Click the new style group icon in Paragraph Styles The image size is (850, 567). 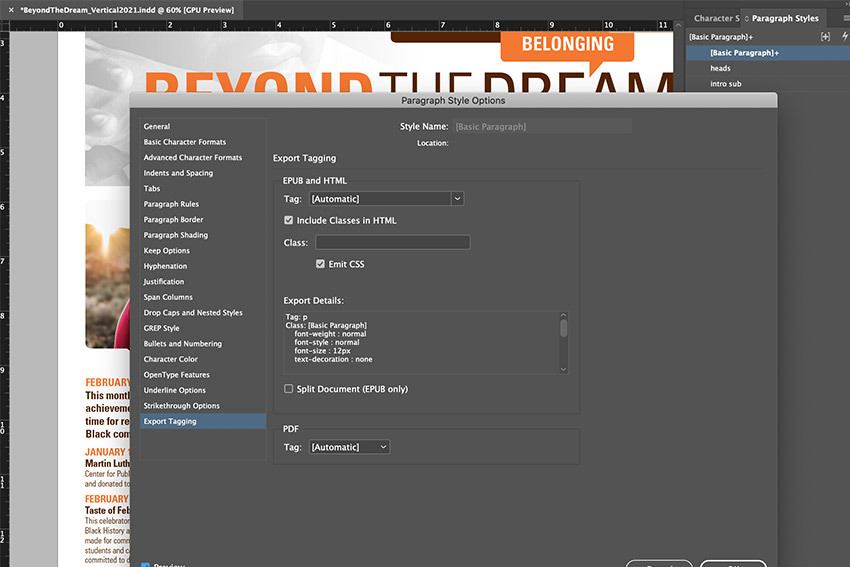pyautogui.click(x=825, y=37)
